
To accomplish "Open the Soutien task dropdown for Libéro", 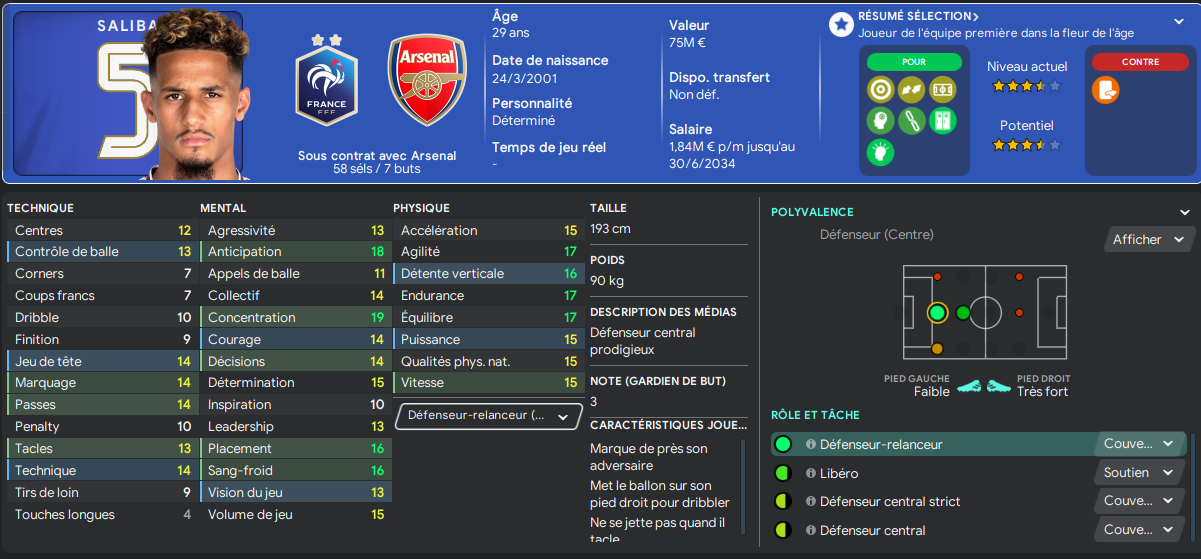I will [1138, 473].
